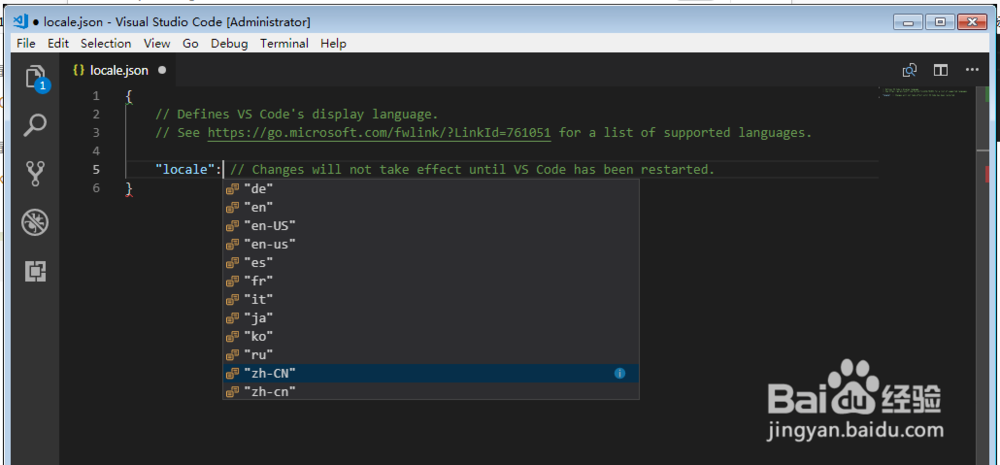
Task: Click the Open Changes icon in editor toolbar
Action: [909, 70]
